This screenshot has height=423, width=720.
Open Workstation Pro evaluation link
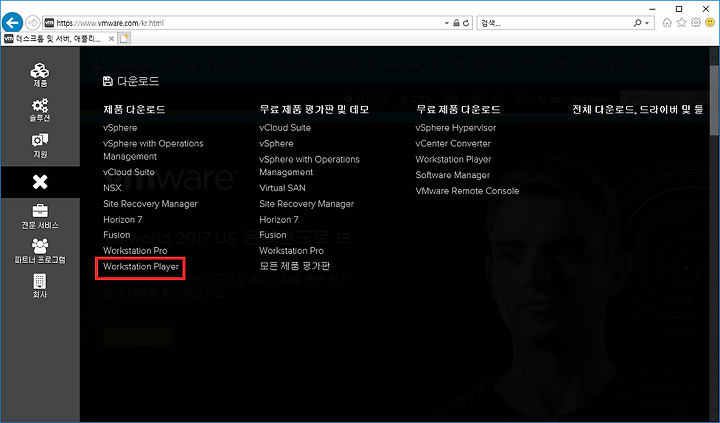coord(291,251)
